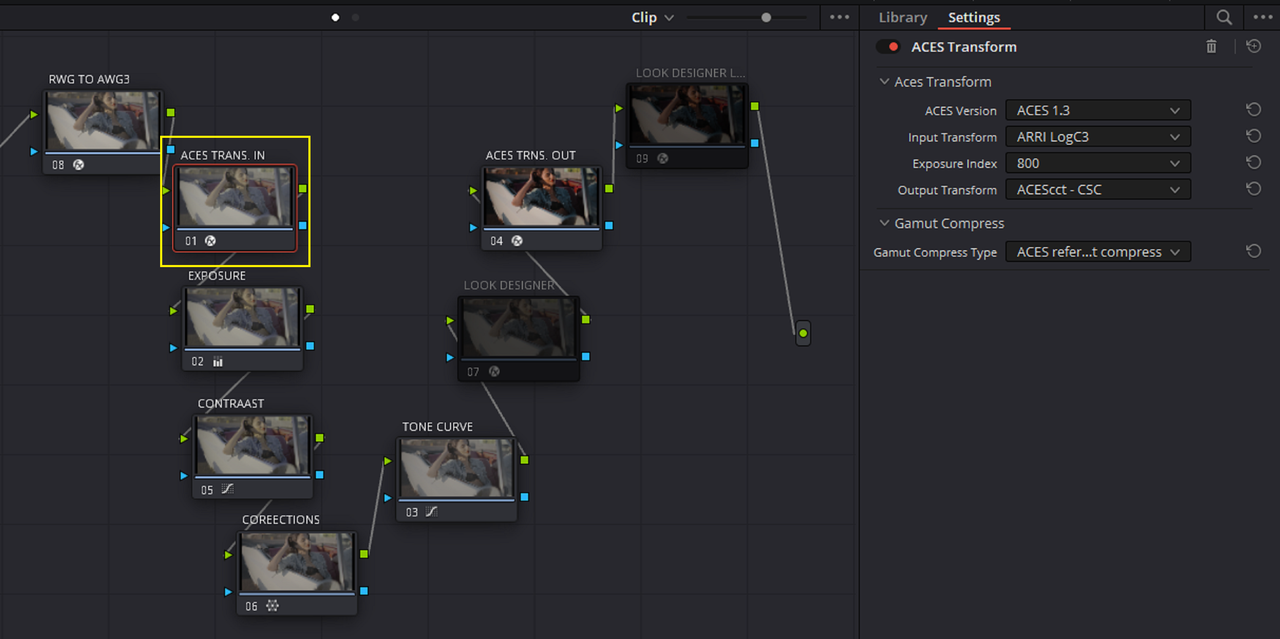The height and width of the screenshot is (639, 1280).
Task: Click the OFX icon on node 09
Action: 662,158
